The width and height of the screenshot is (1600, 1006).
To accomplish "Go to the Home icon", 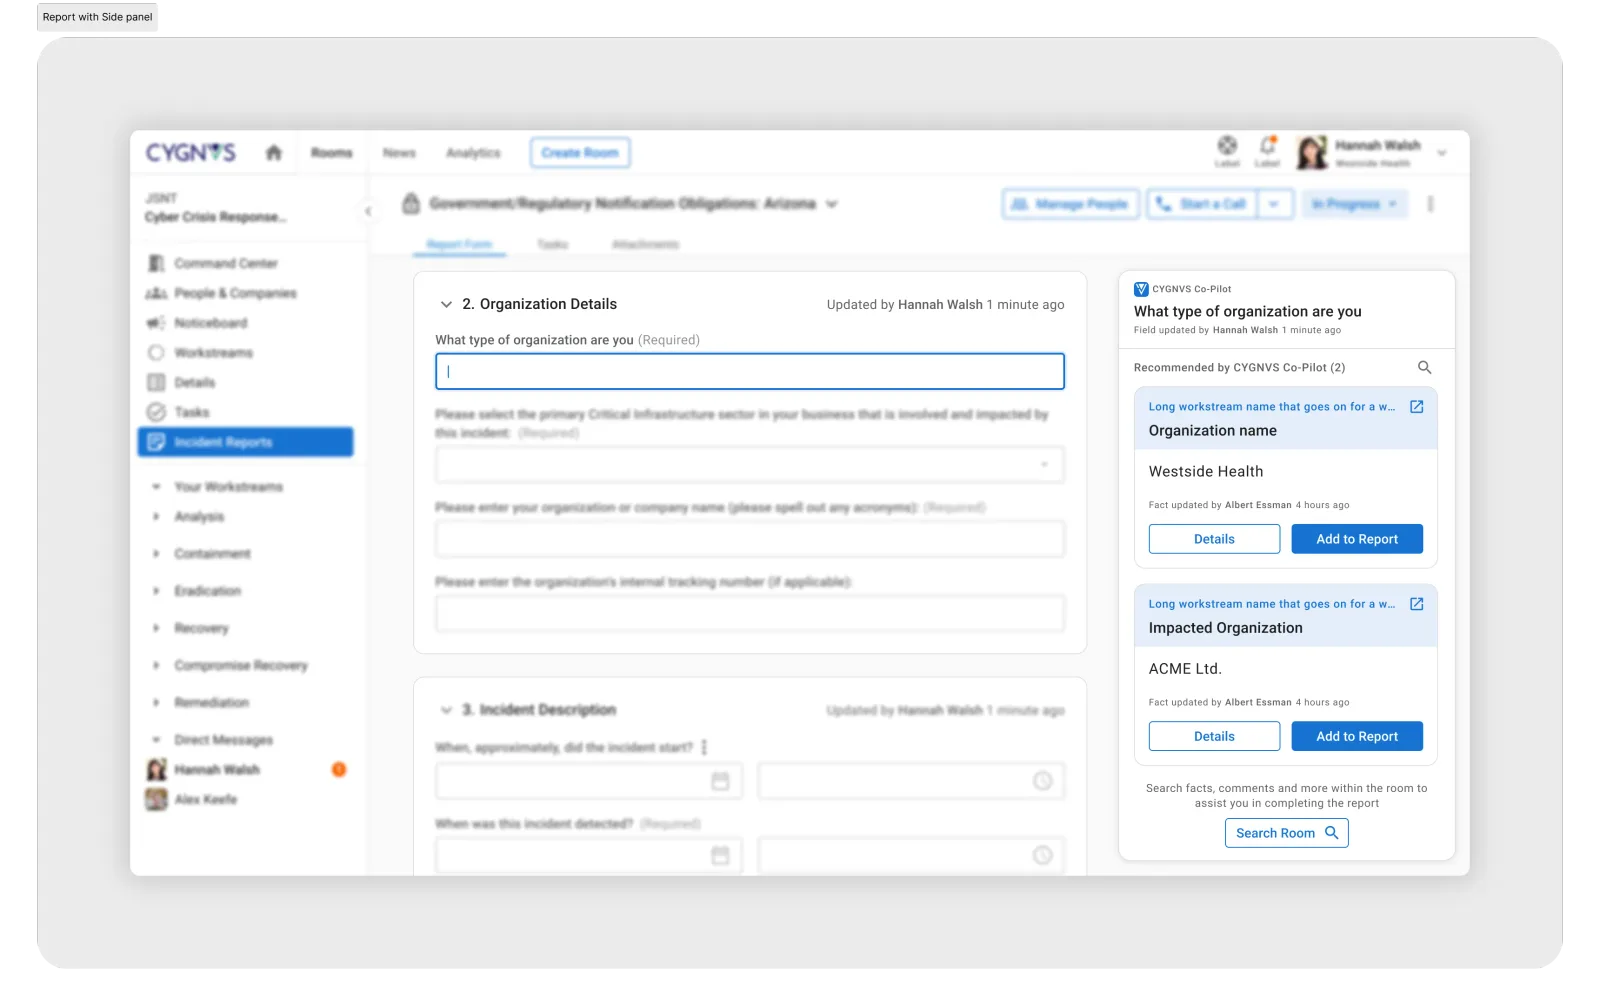I will coord(274,153).
